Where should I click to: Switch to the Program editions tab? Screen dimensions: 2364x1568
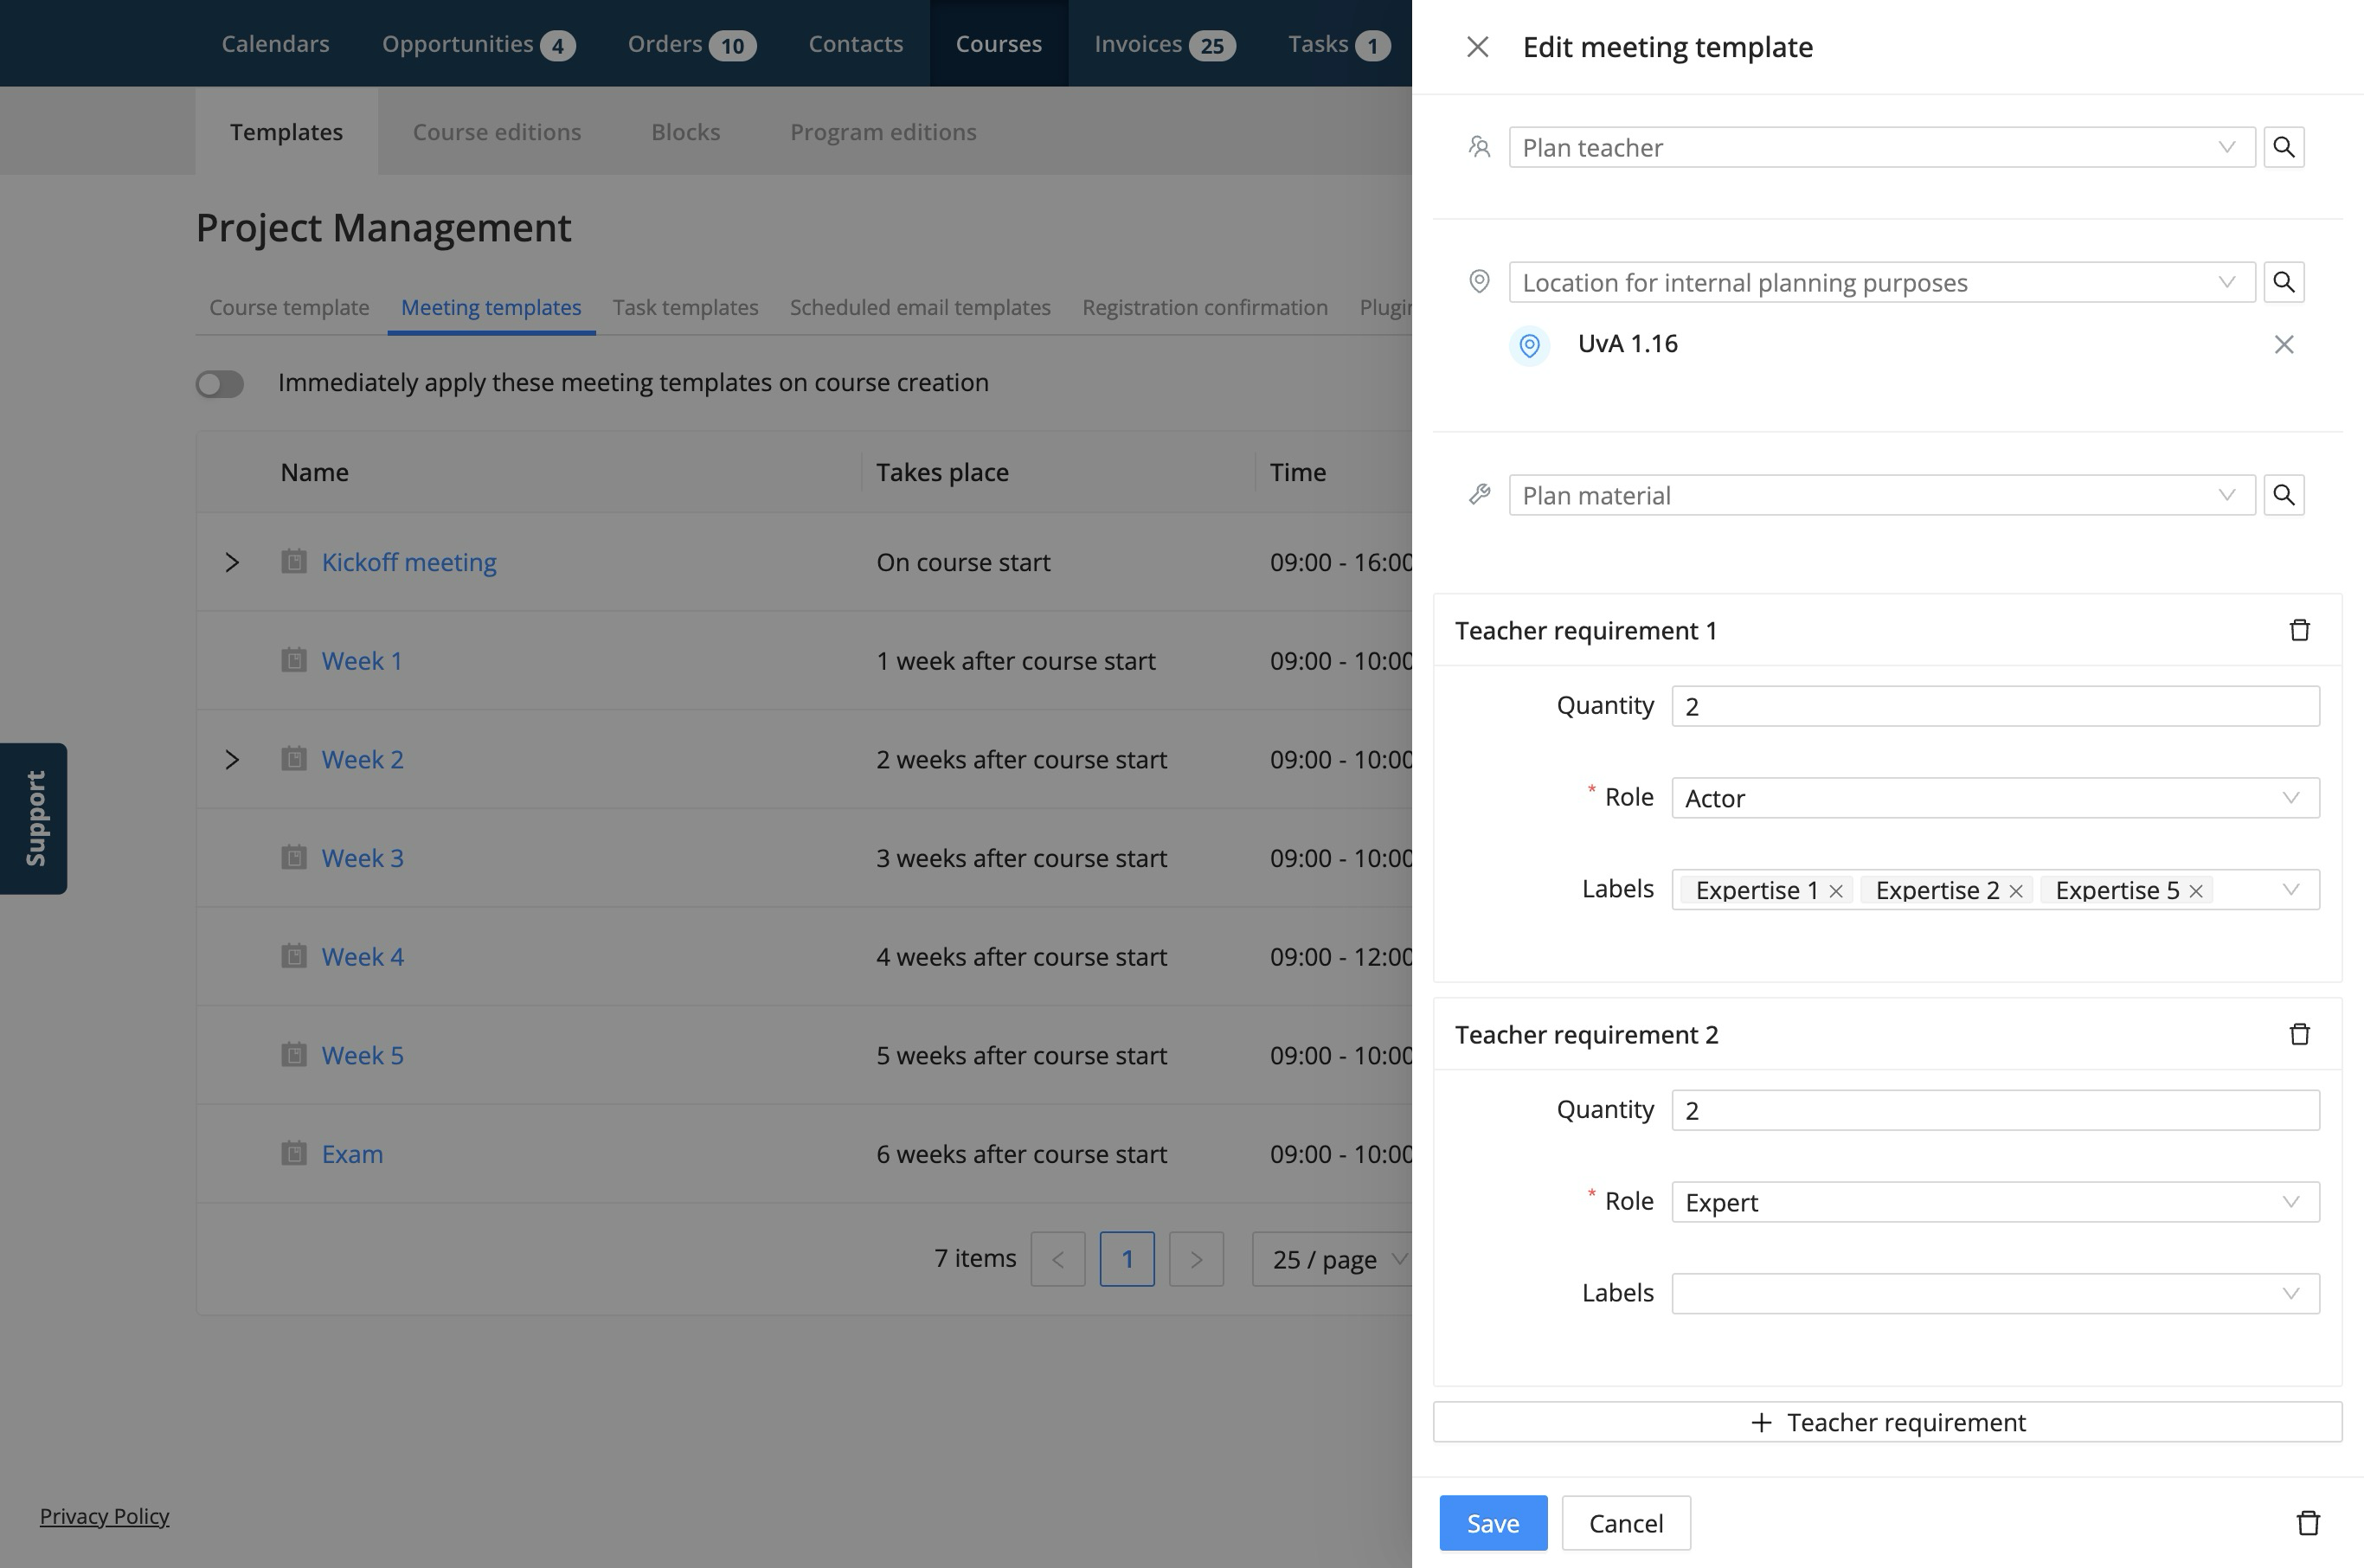(x=883, y=132)
